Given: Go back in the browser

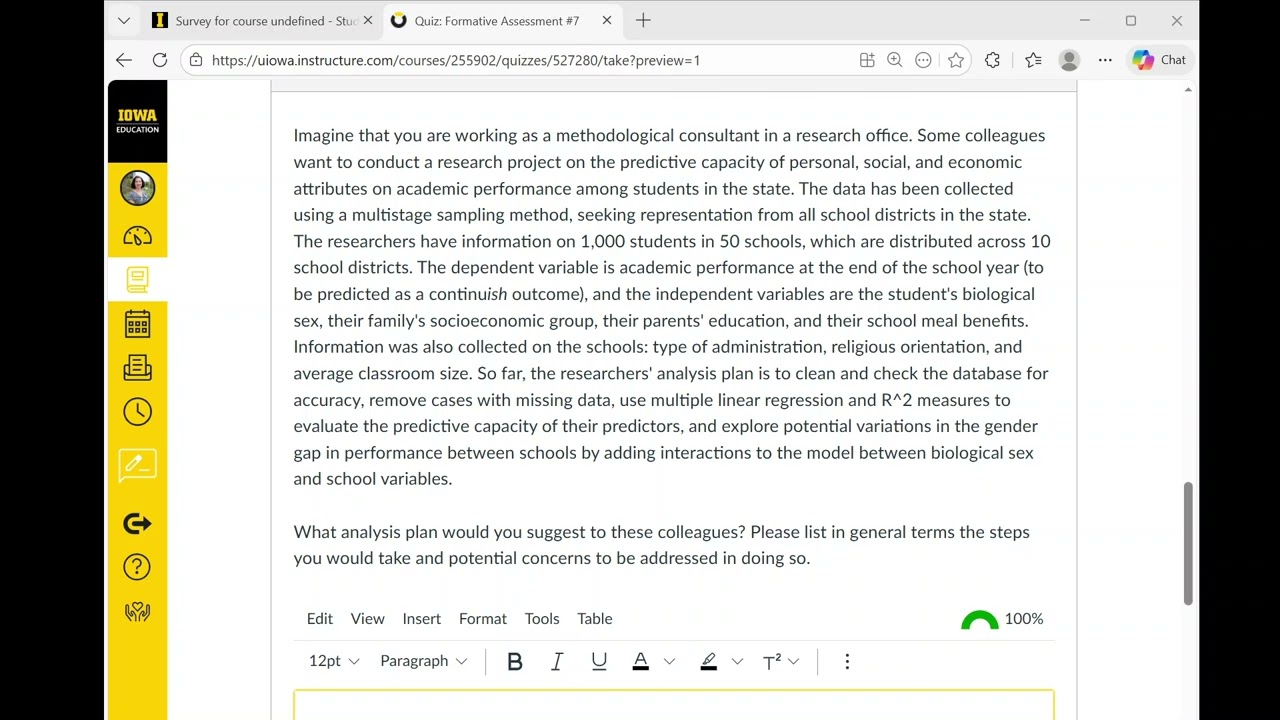Looking at the screenshot, I should [123, 60].
